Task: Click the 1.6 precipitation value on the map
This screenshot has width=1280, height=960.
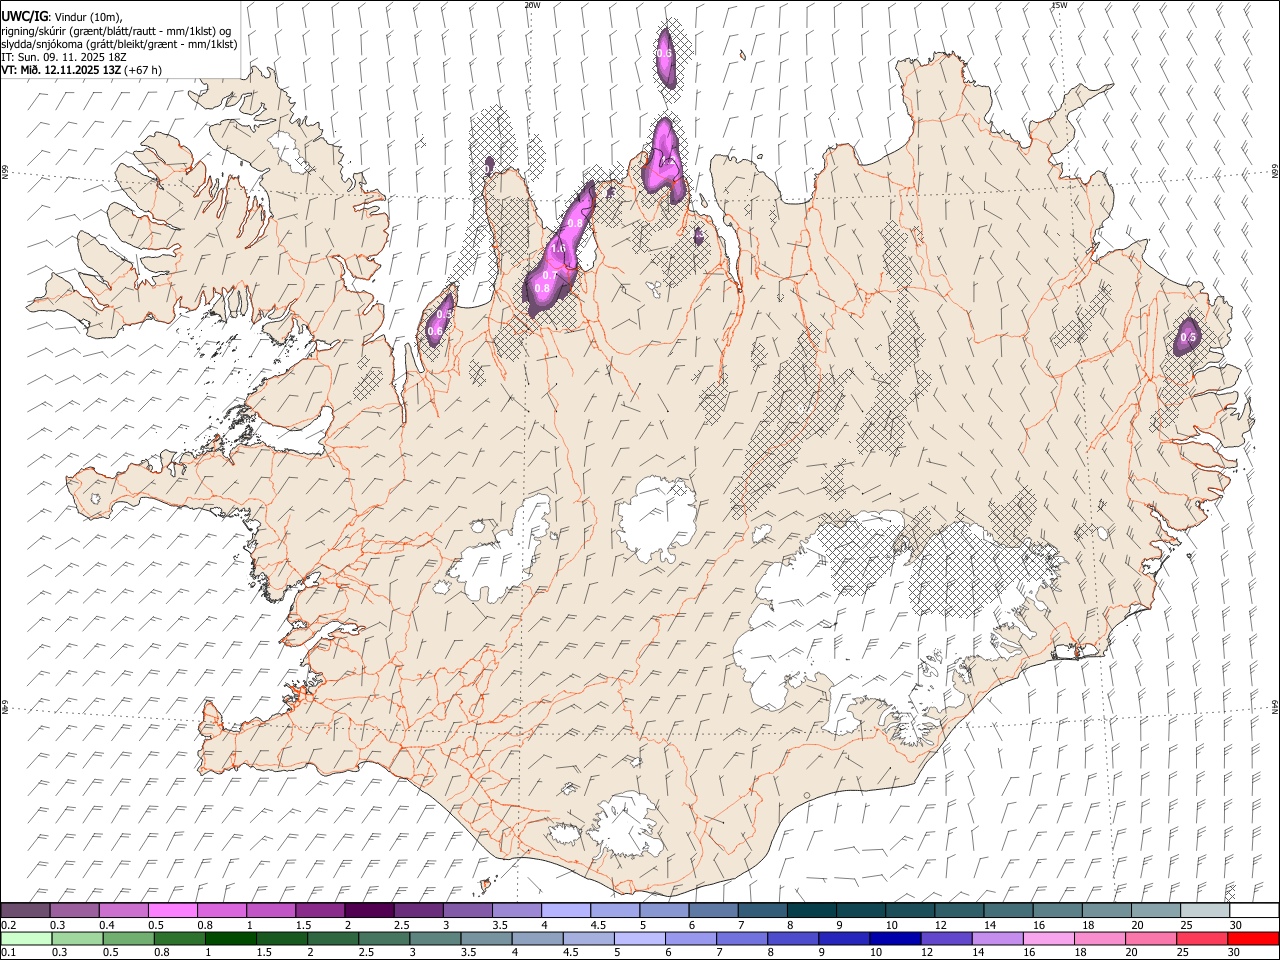Action: point(559,248)
